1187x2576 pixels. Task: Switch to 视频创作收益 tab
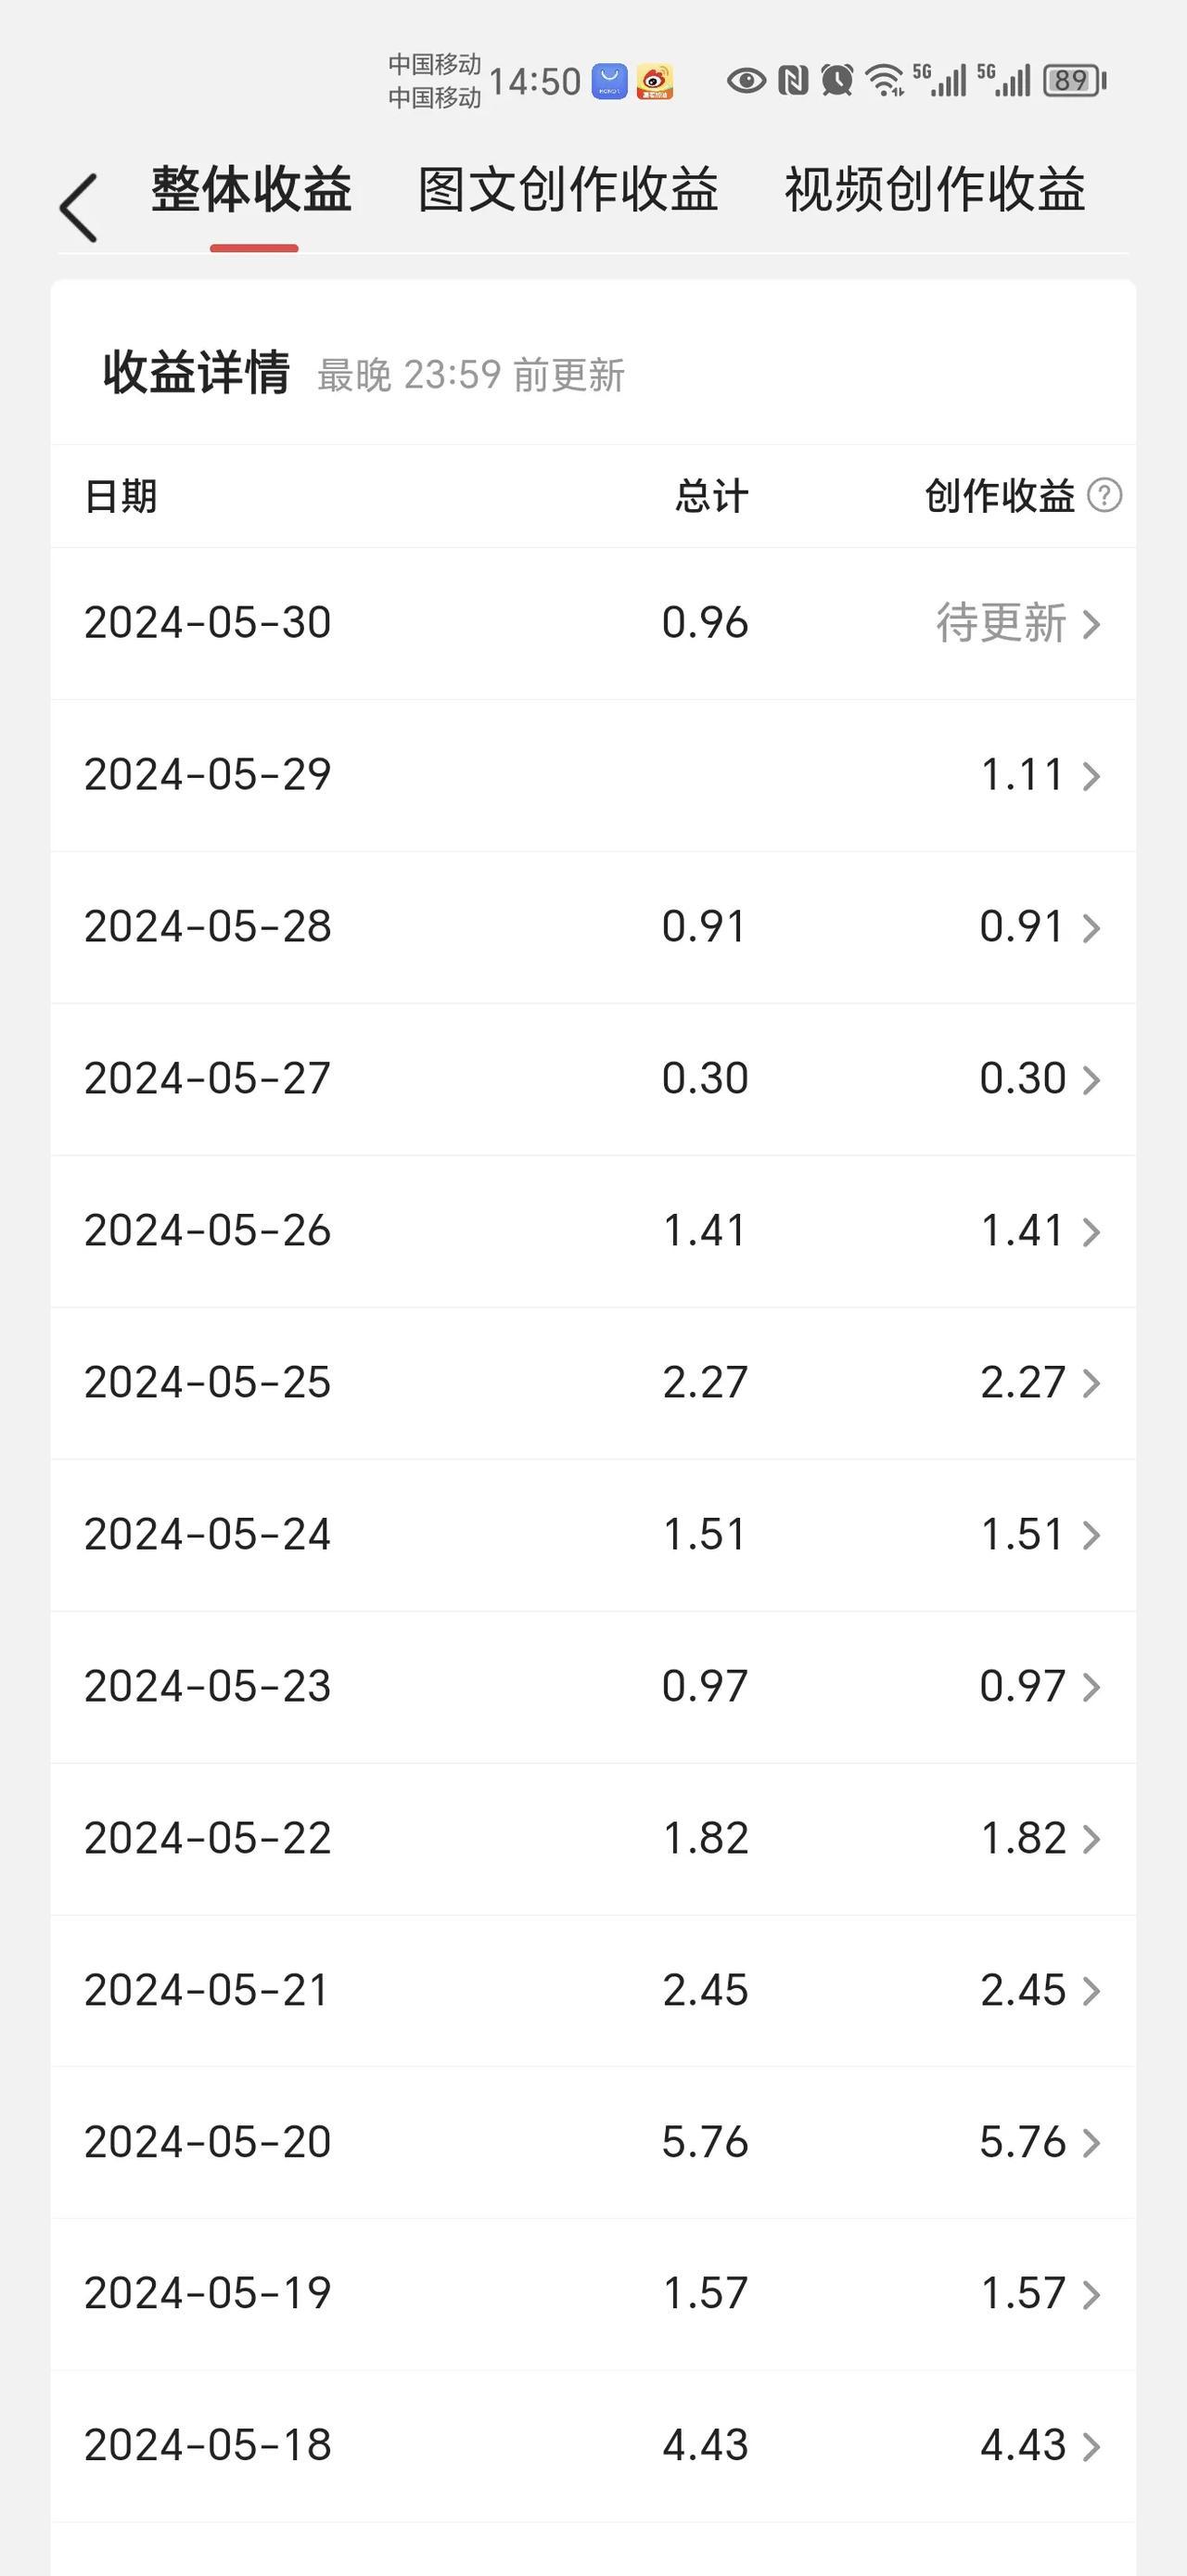click(935, 190)
